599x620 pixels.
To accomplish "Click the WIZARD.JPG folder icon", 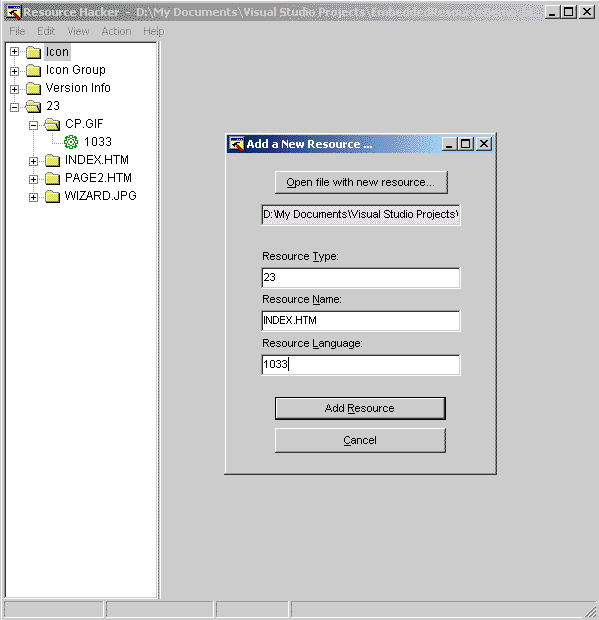I will 52,196.
